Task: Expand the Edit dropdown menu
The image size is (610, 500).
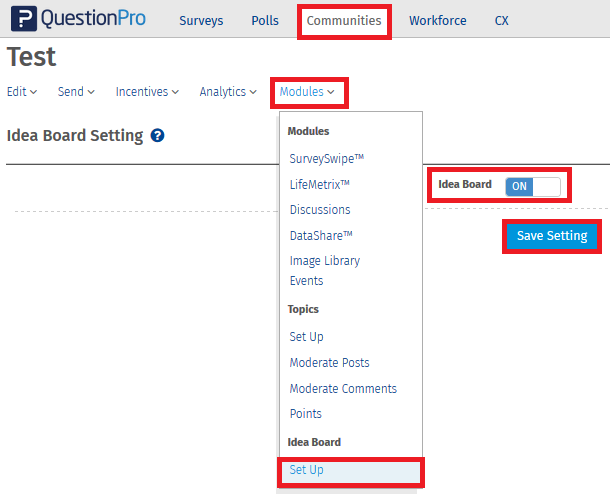Action: click(x=22, y=92)
